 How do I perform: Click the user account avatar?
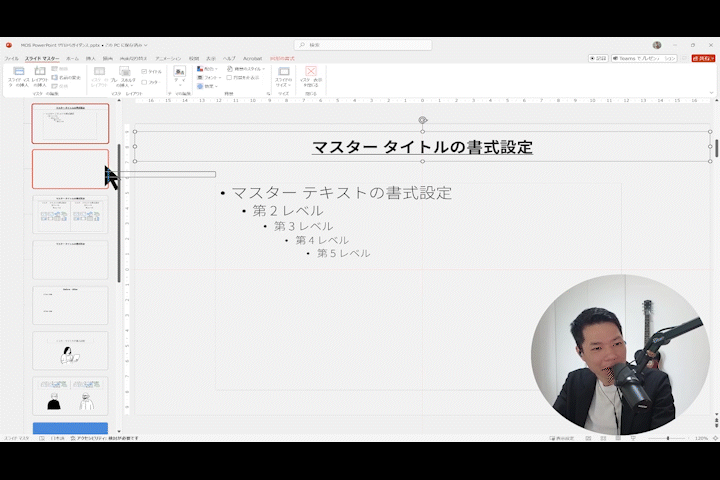coord(657,45)
